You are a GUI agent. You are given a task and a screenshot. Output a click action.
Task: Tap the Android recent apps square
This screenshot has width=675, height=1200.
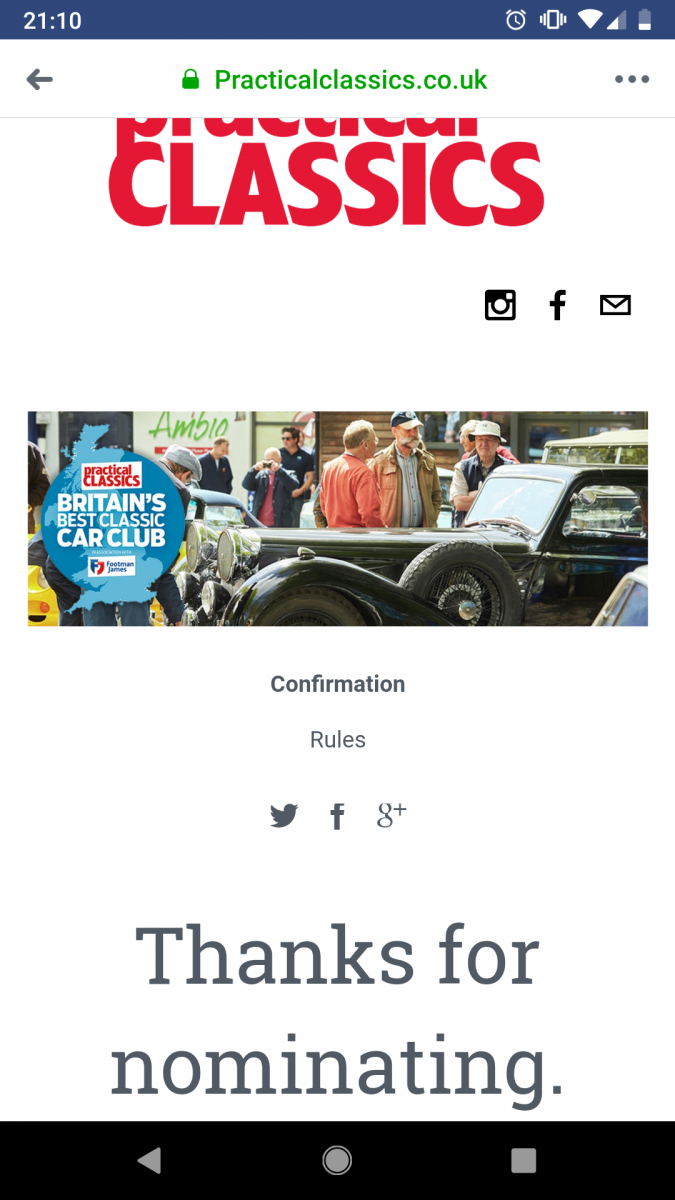click(x=523, y=1160)
